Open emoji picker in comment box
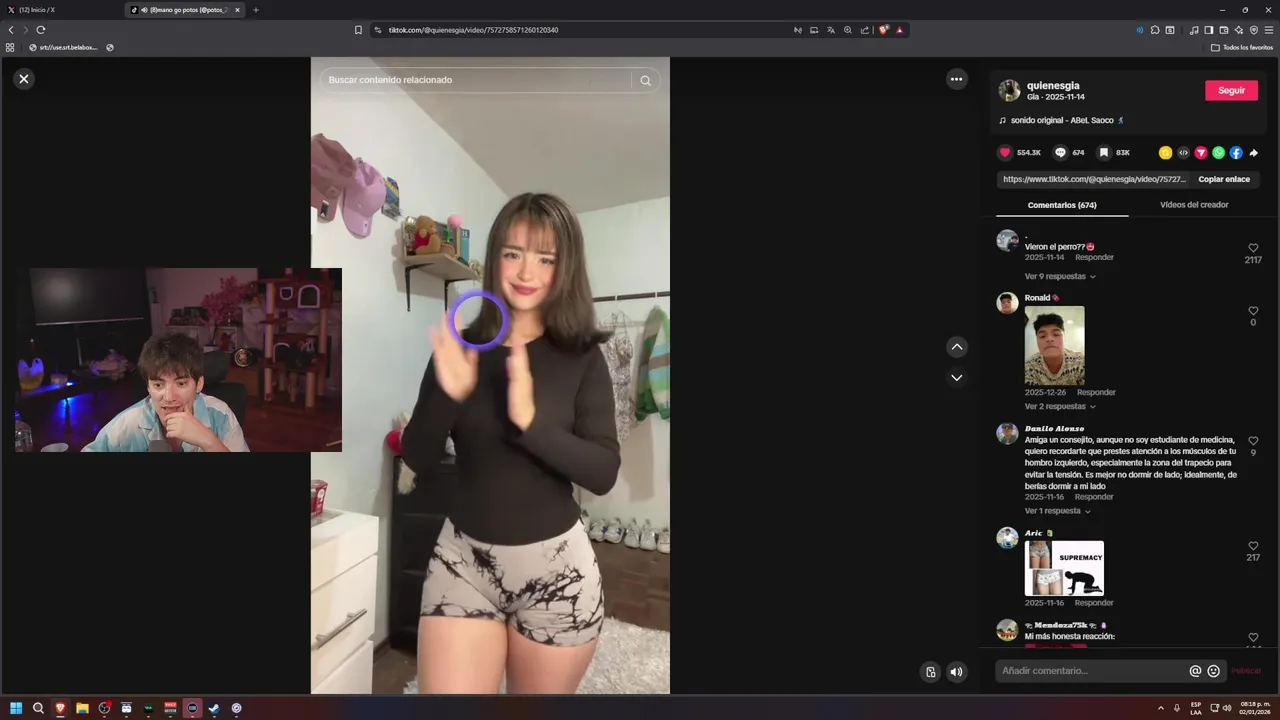The image size is (1280, 720). (1214, 671)
